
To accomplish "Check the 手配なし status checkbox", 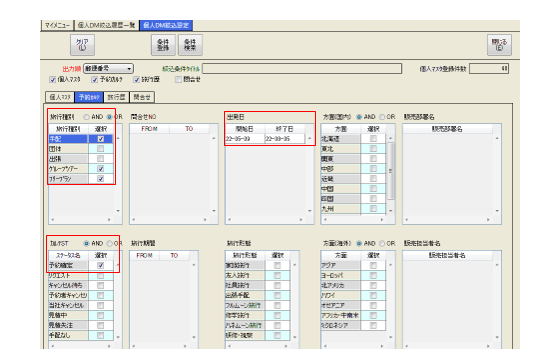I will pyautogui.click(x=101, y=335).
